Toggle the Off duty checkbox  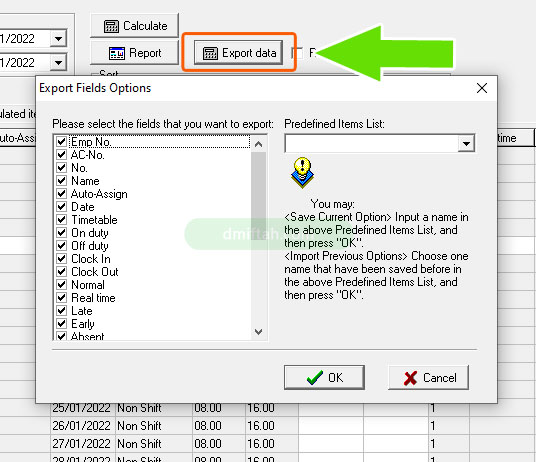[62, 245]
